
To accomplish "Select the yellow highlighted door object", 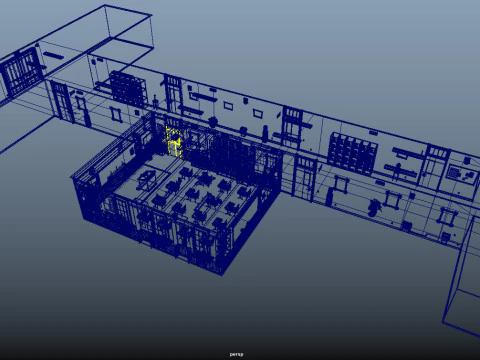I will [x=174, y=141].
